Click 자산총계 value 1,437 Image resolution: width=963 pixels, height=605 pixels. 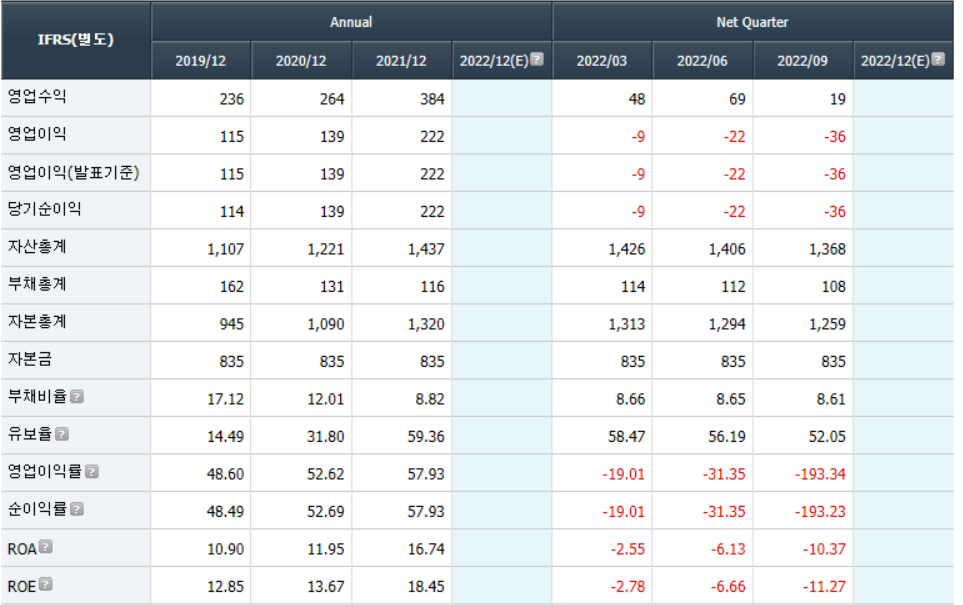pos(426,249)
